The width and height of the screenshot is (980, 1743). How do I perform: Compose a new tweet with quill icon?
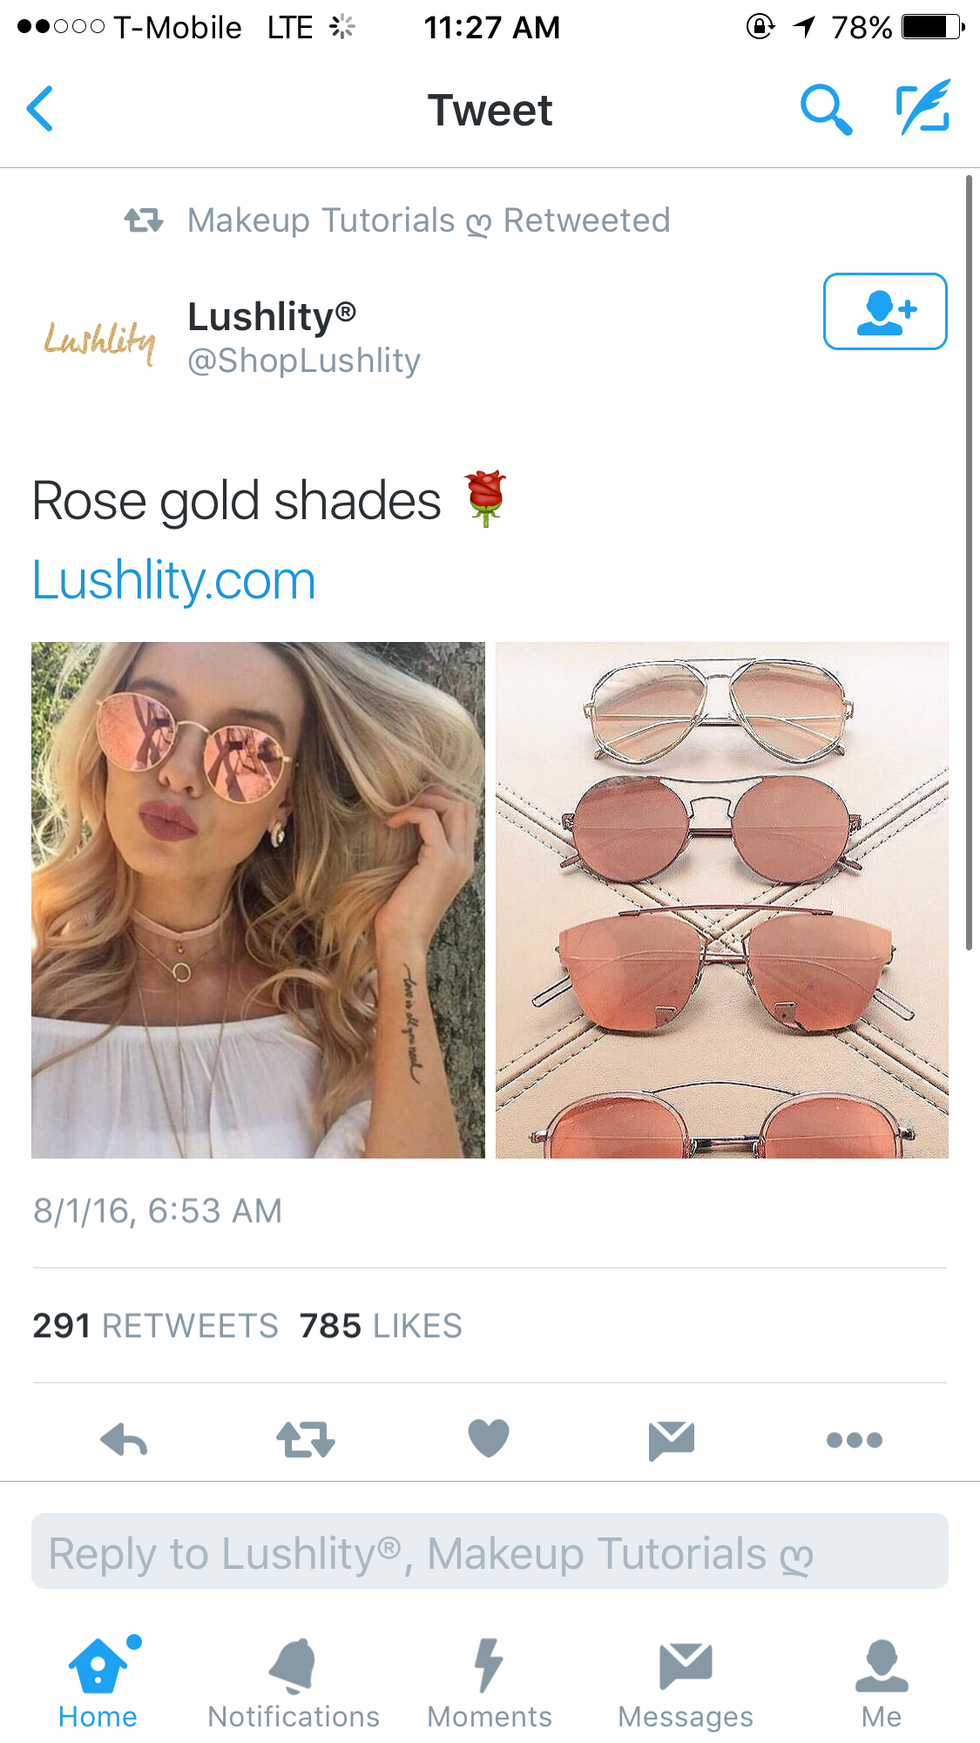coord(922,108)
